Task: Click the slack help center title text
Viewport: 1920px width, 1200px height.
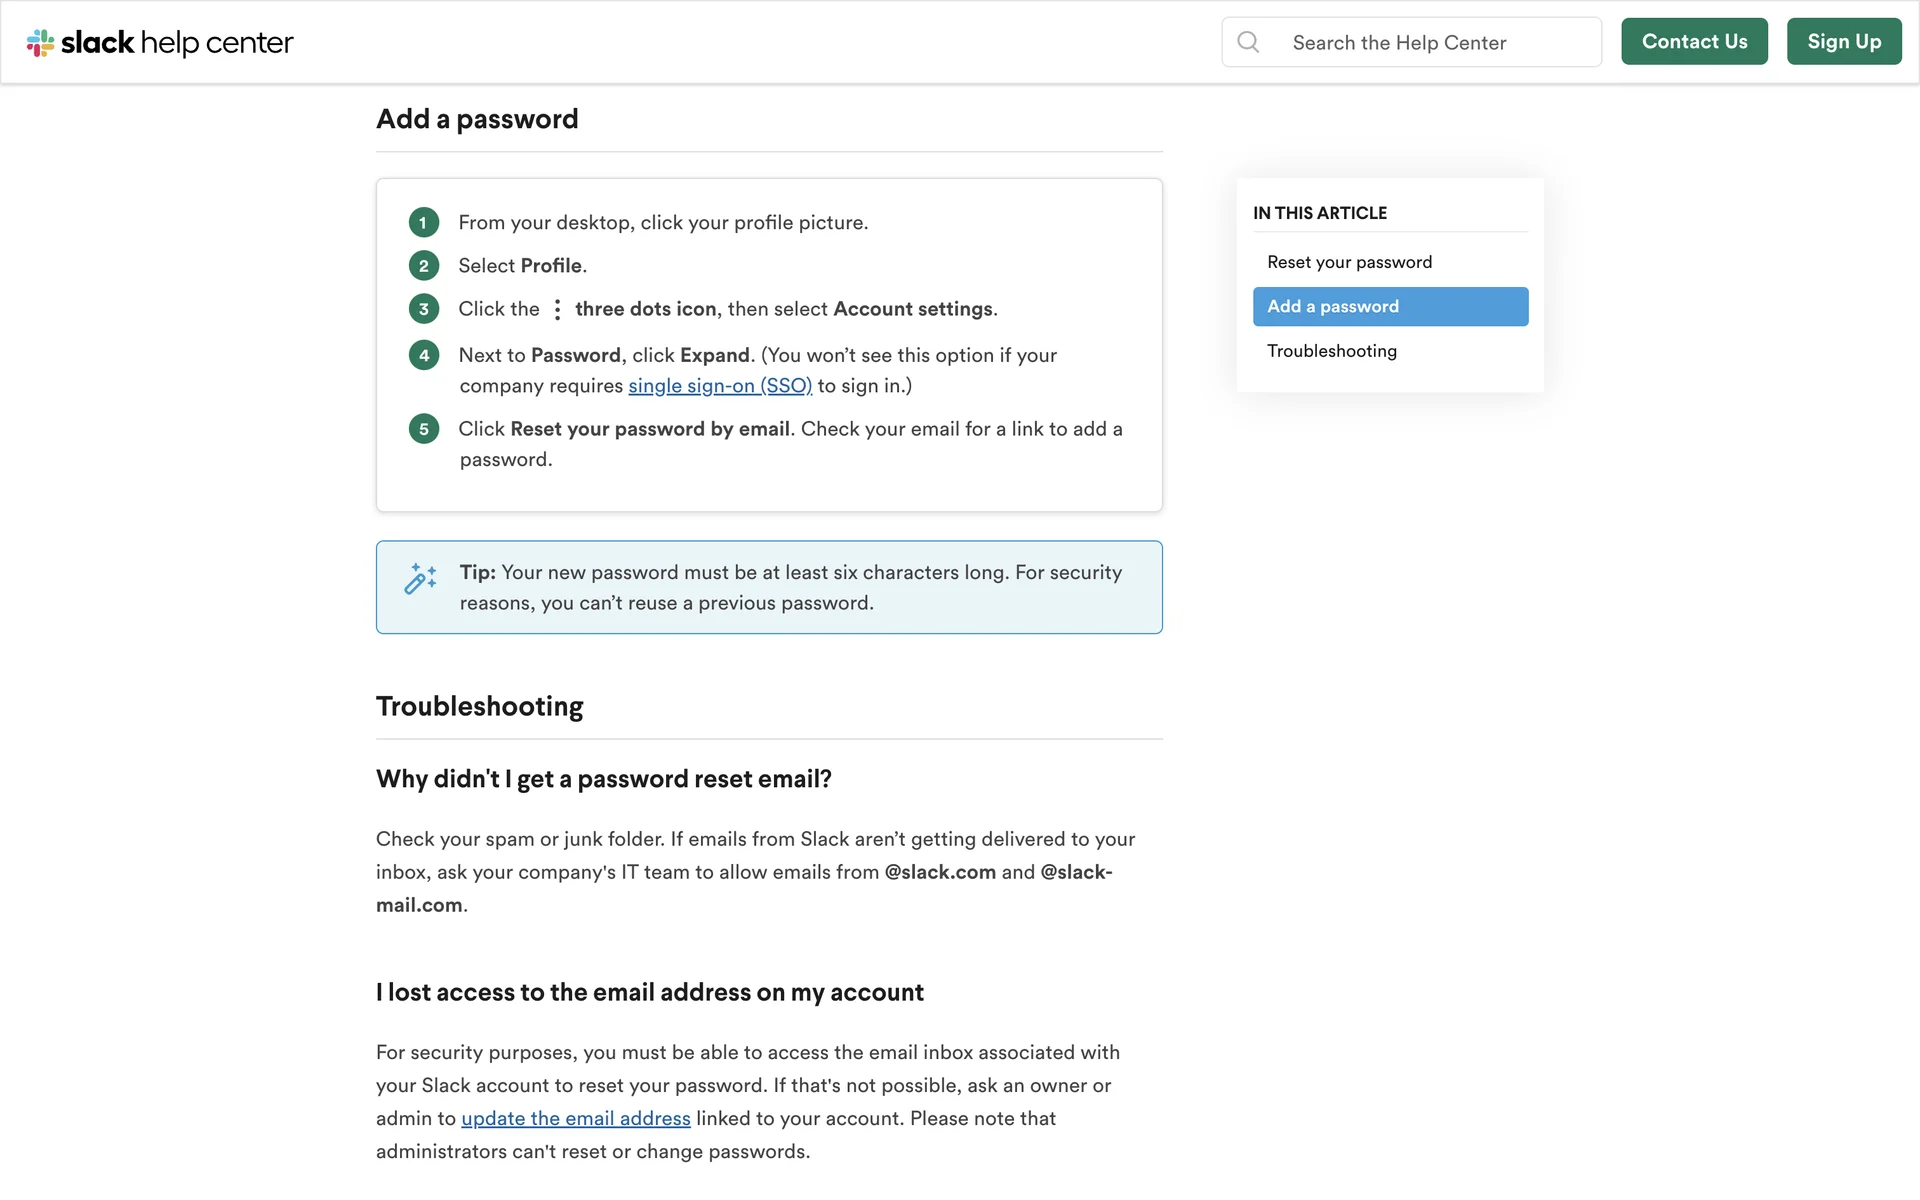Action: tap(177, 43)
